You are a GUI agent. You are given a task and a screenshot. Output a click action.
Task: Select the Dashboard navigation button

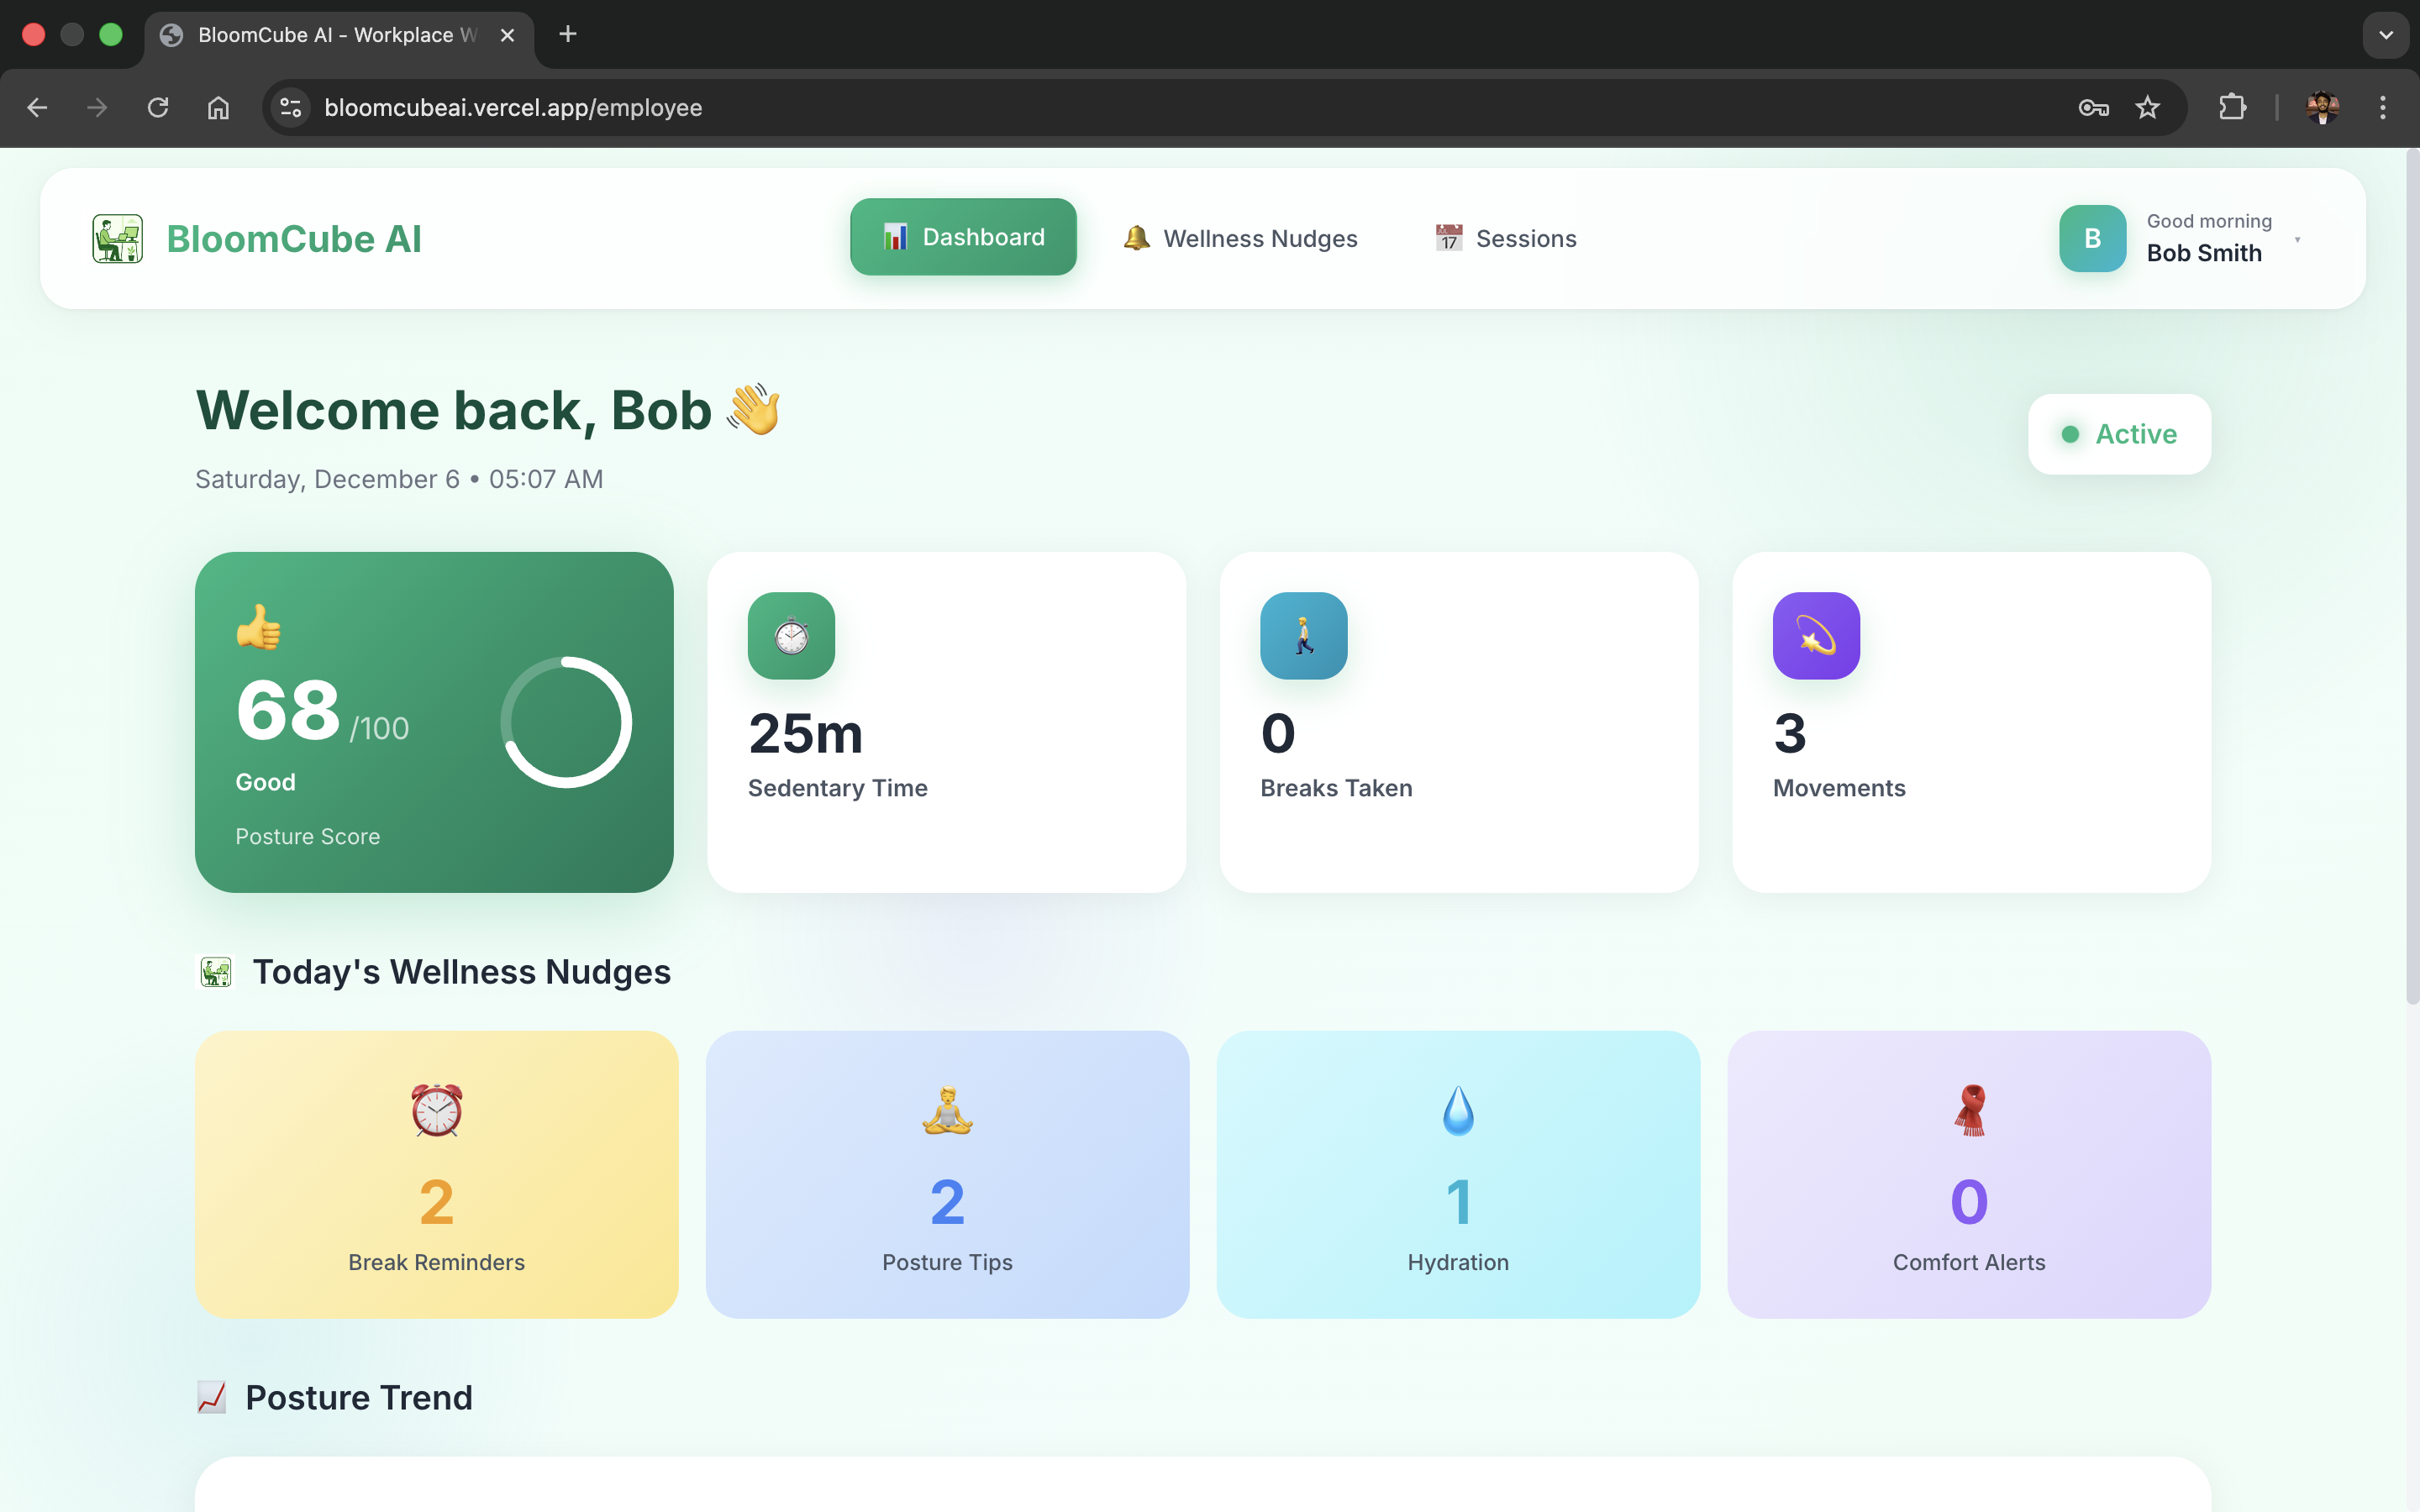click(x=963, y=237)
